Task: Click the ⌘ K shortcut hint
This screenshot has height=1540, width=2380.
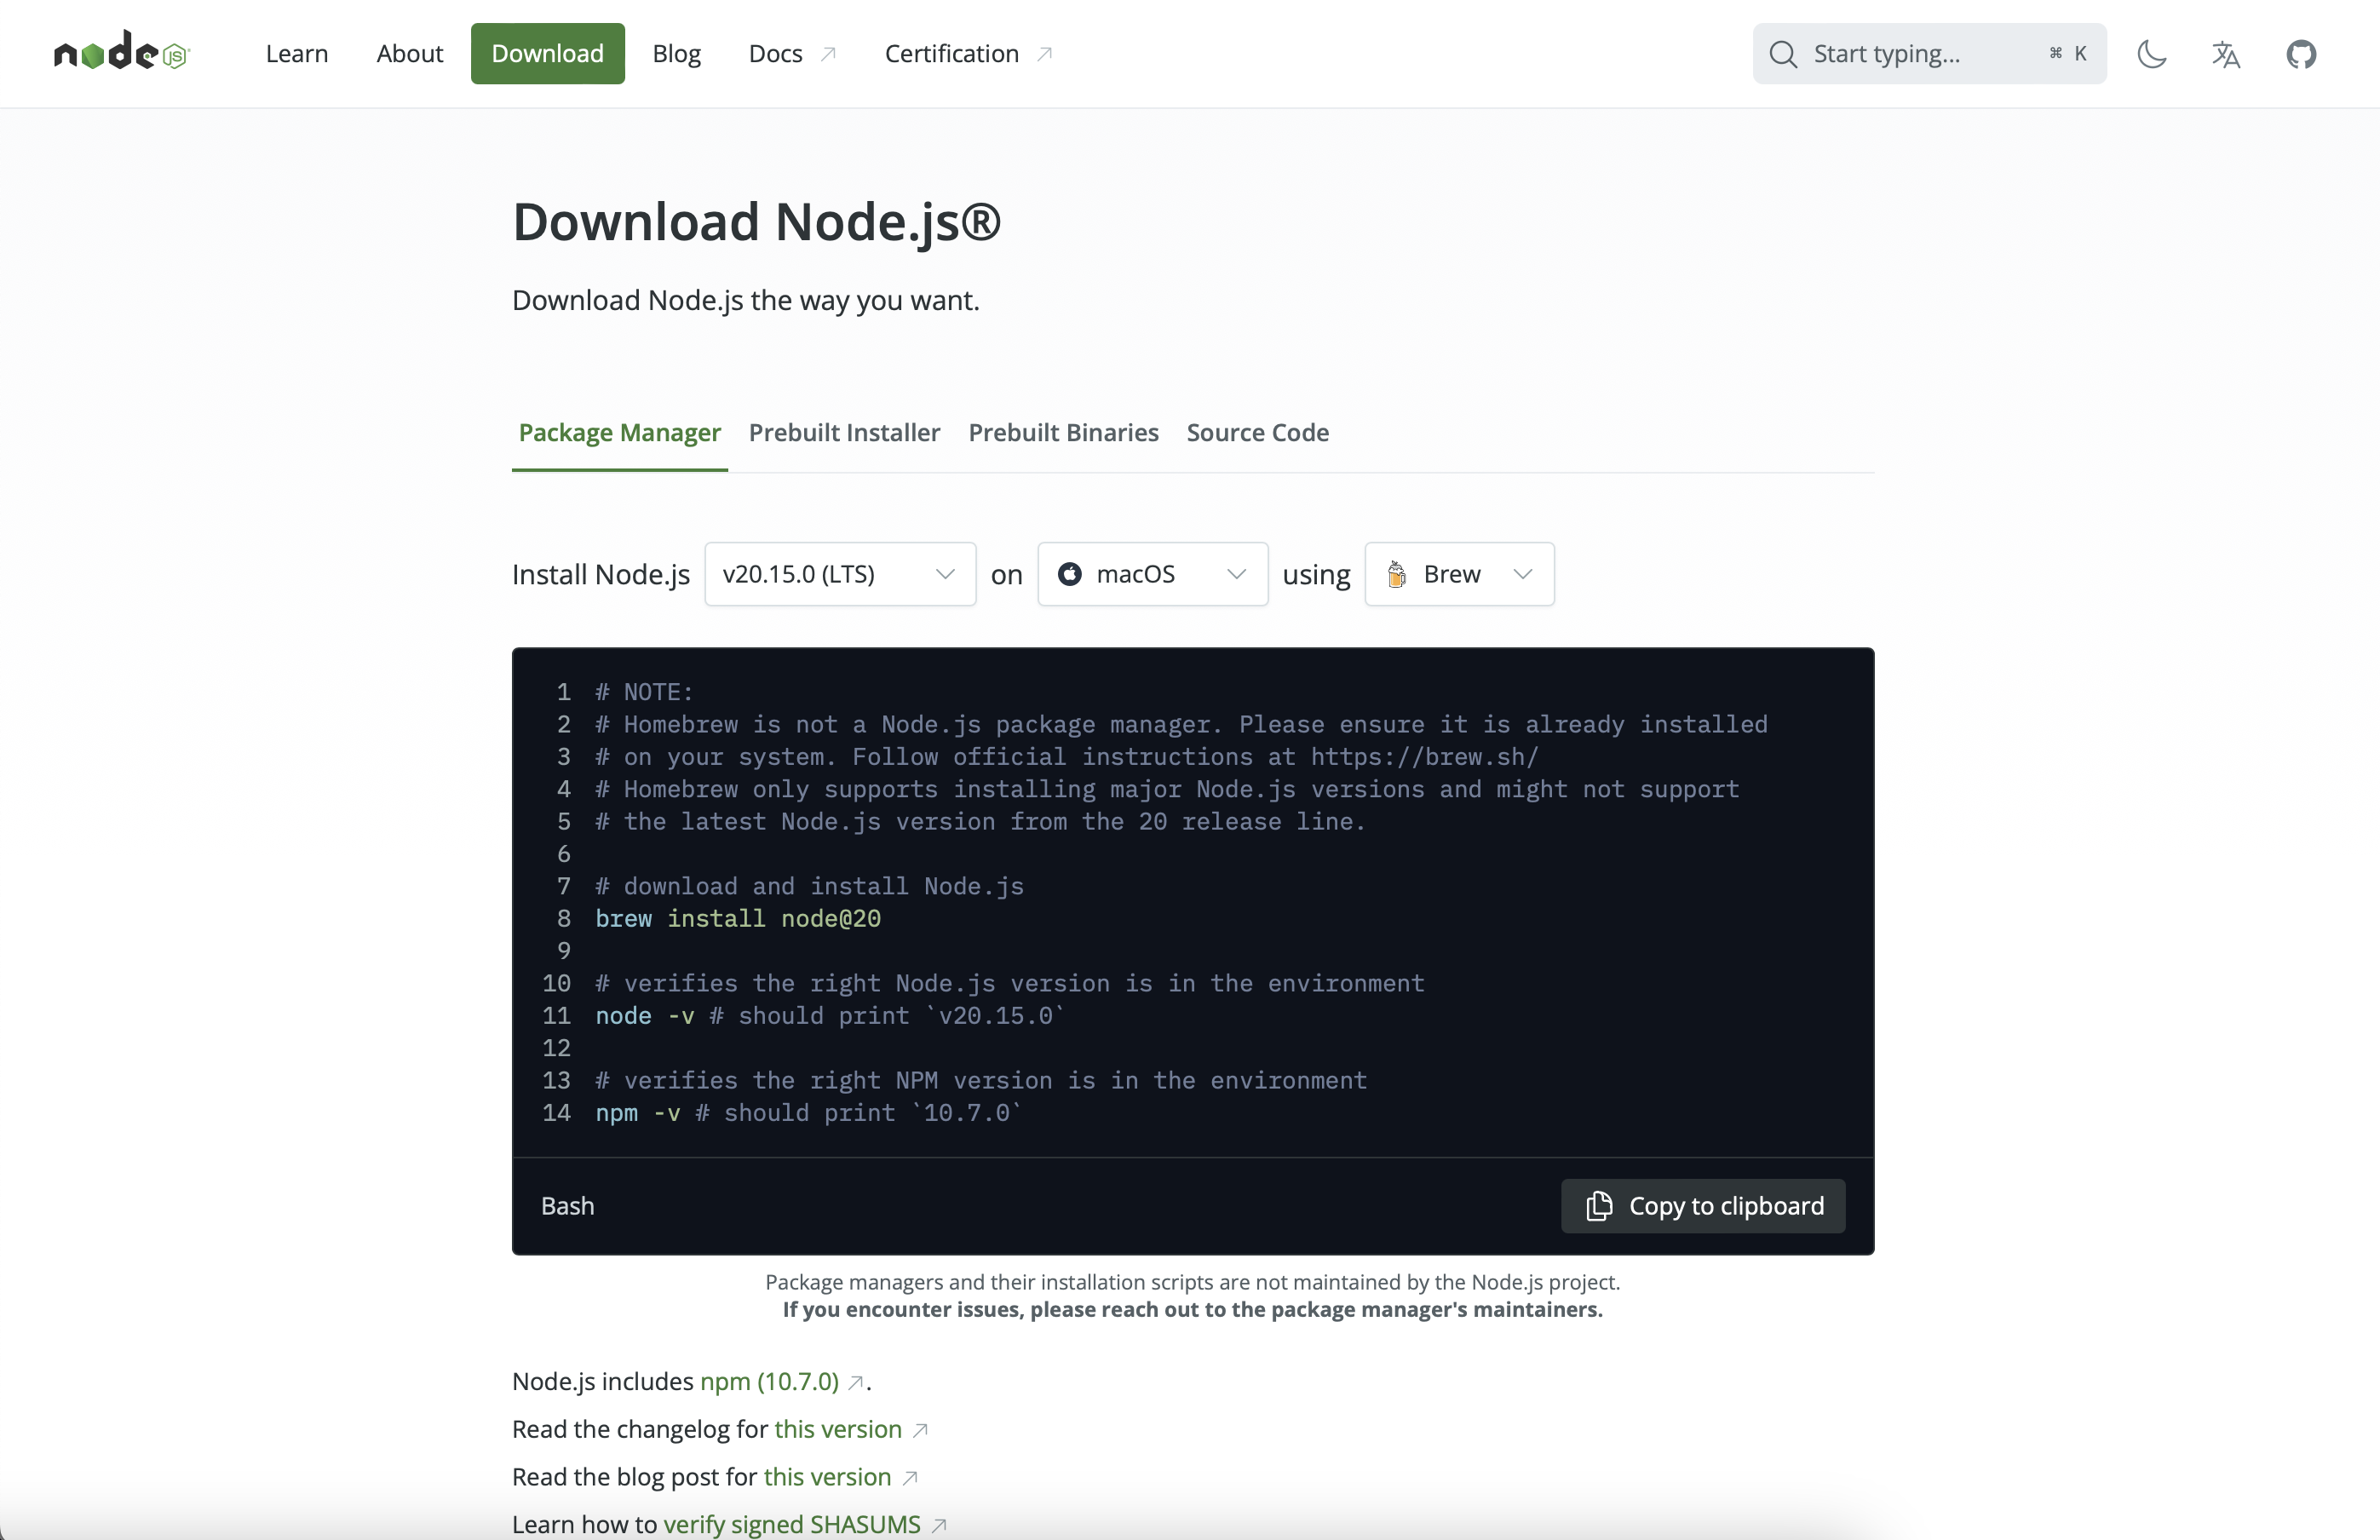Action: tap(2067, 54)
